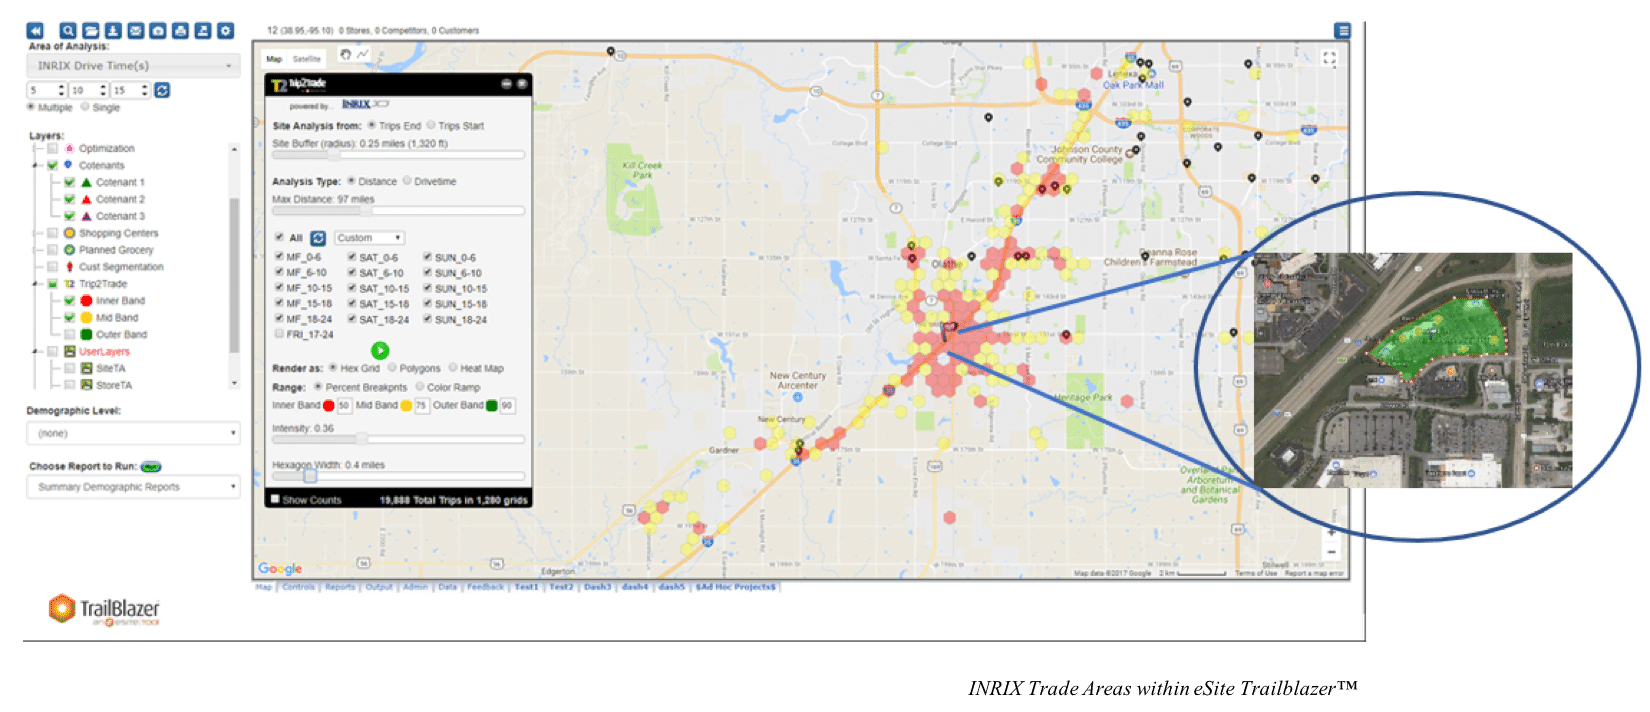Click the magnifier search toolbar icon
Image resolution: width=1650 pixels, height=712 pixels.
[x=68, y=31]
